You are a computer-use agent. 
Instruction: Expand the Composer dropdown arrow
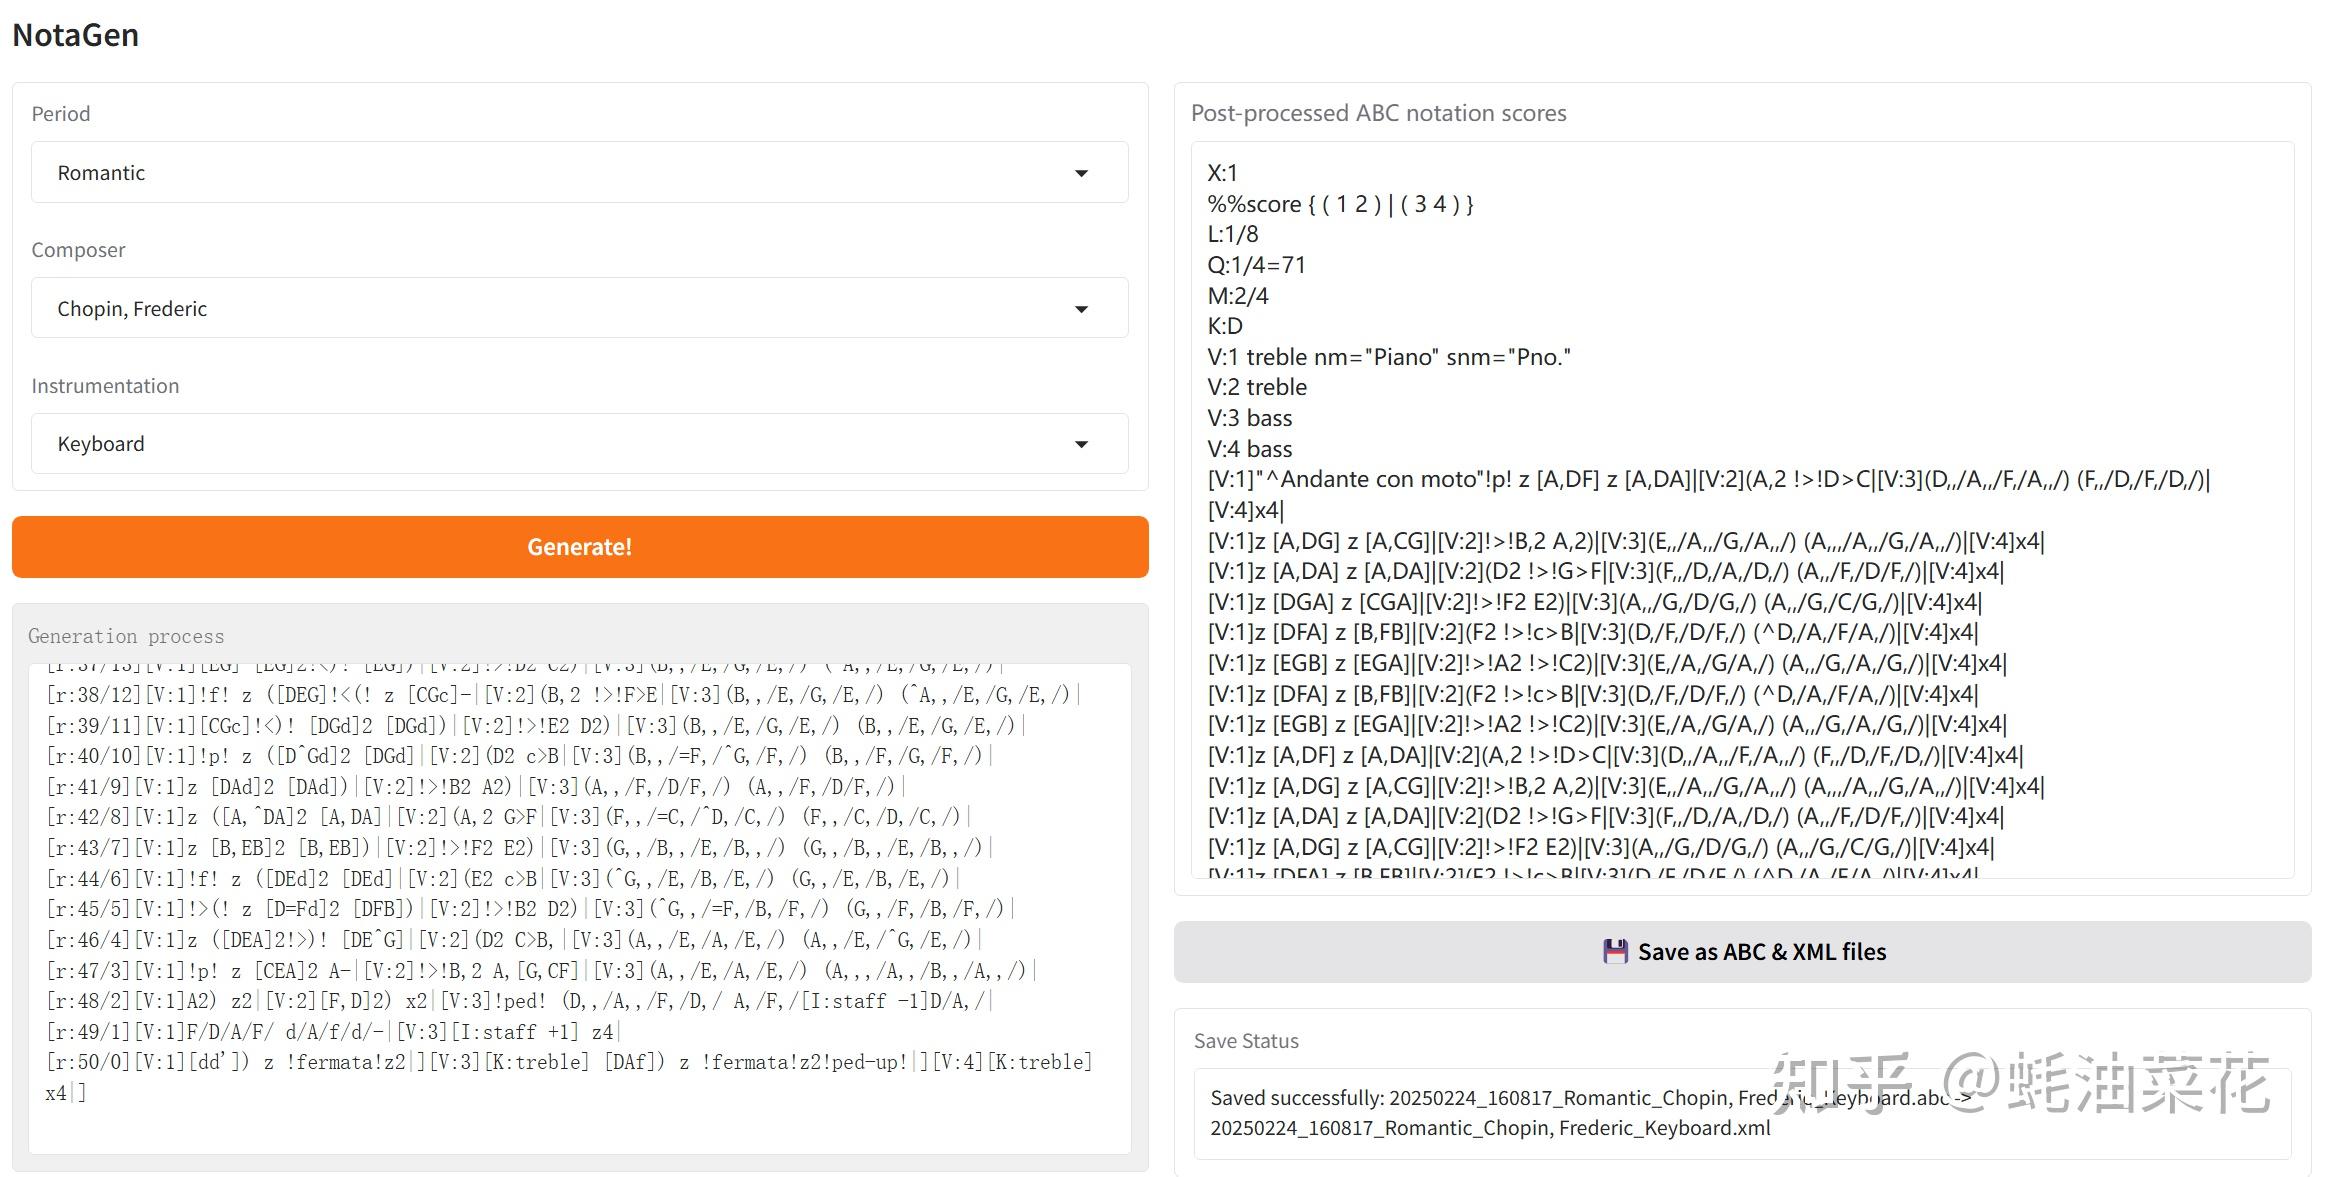[x=1081, y=309]
